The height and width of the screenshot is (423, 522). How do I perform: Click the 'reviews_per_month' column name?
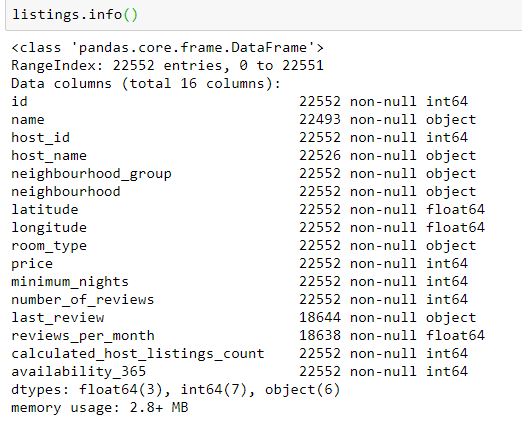[83, 336]
